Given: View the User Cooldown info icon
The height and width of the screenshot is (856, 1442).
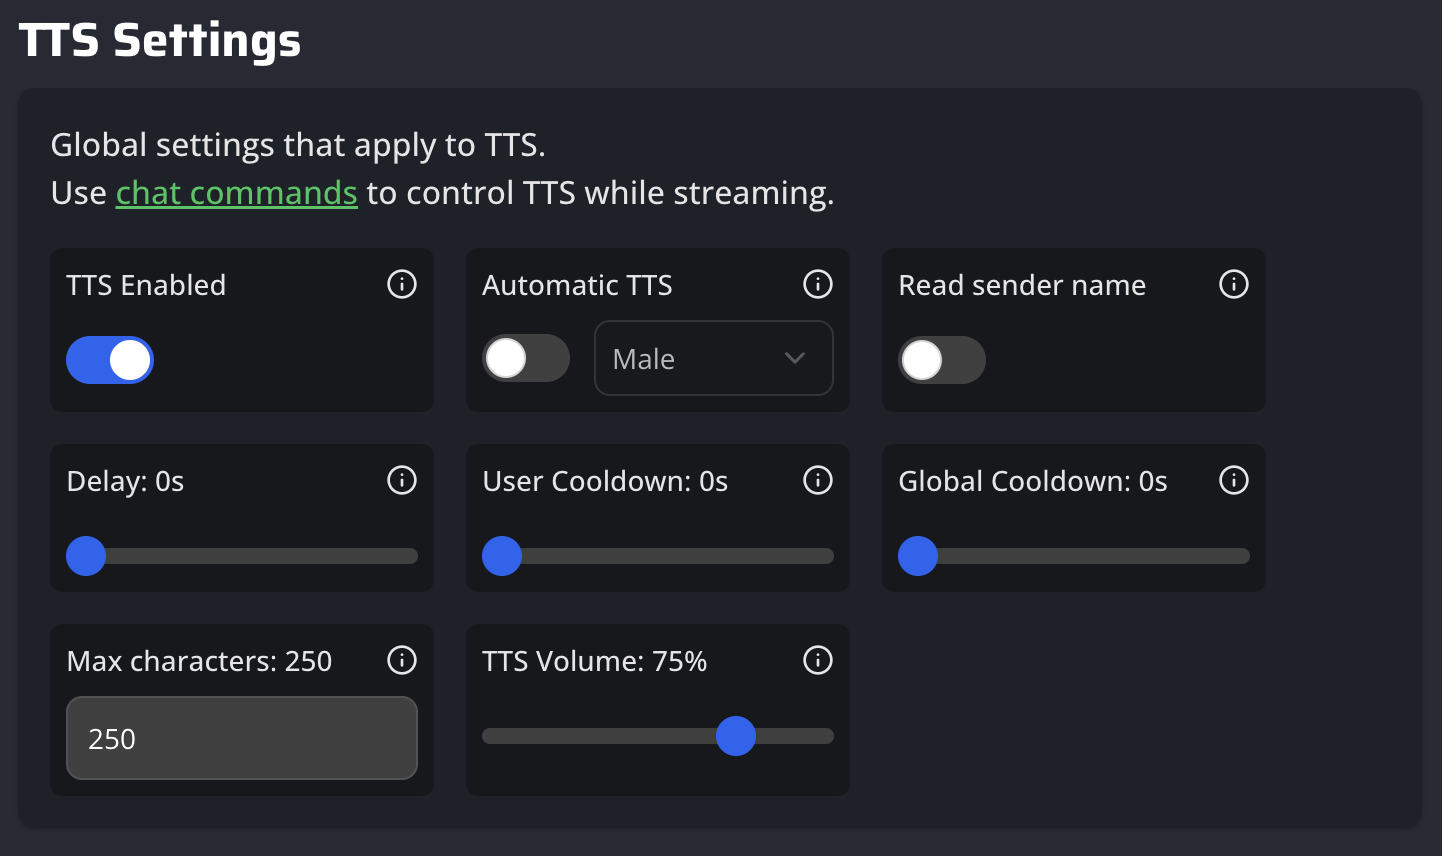Looking at the screenshot, I should pyautogui.click(x=818, y=481).
